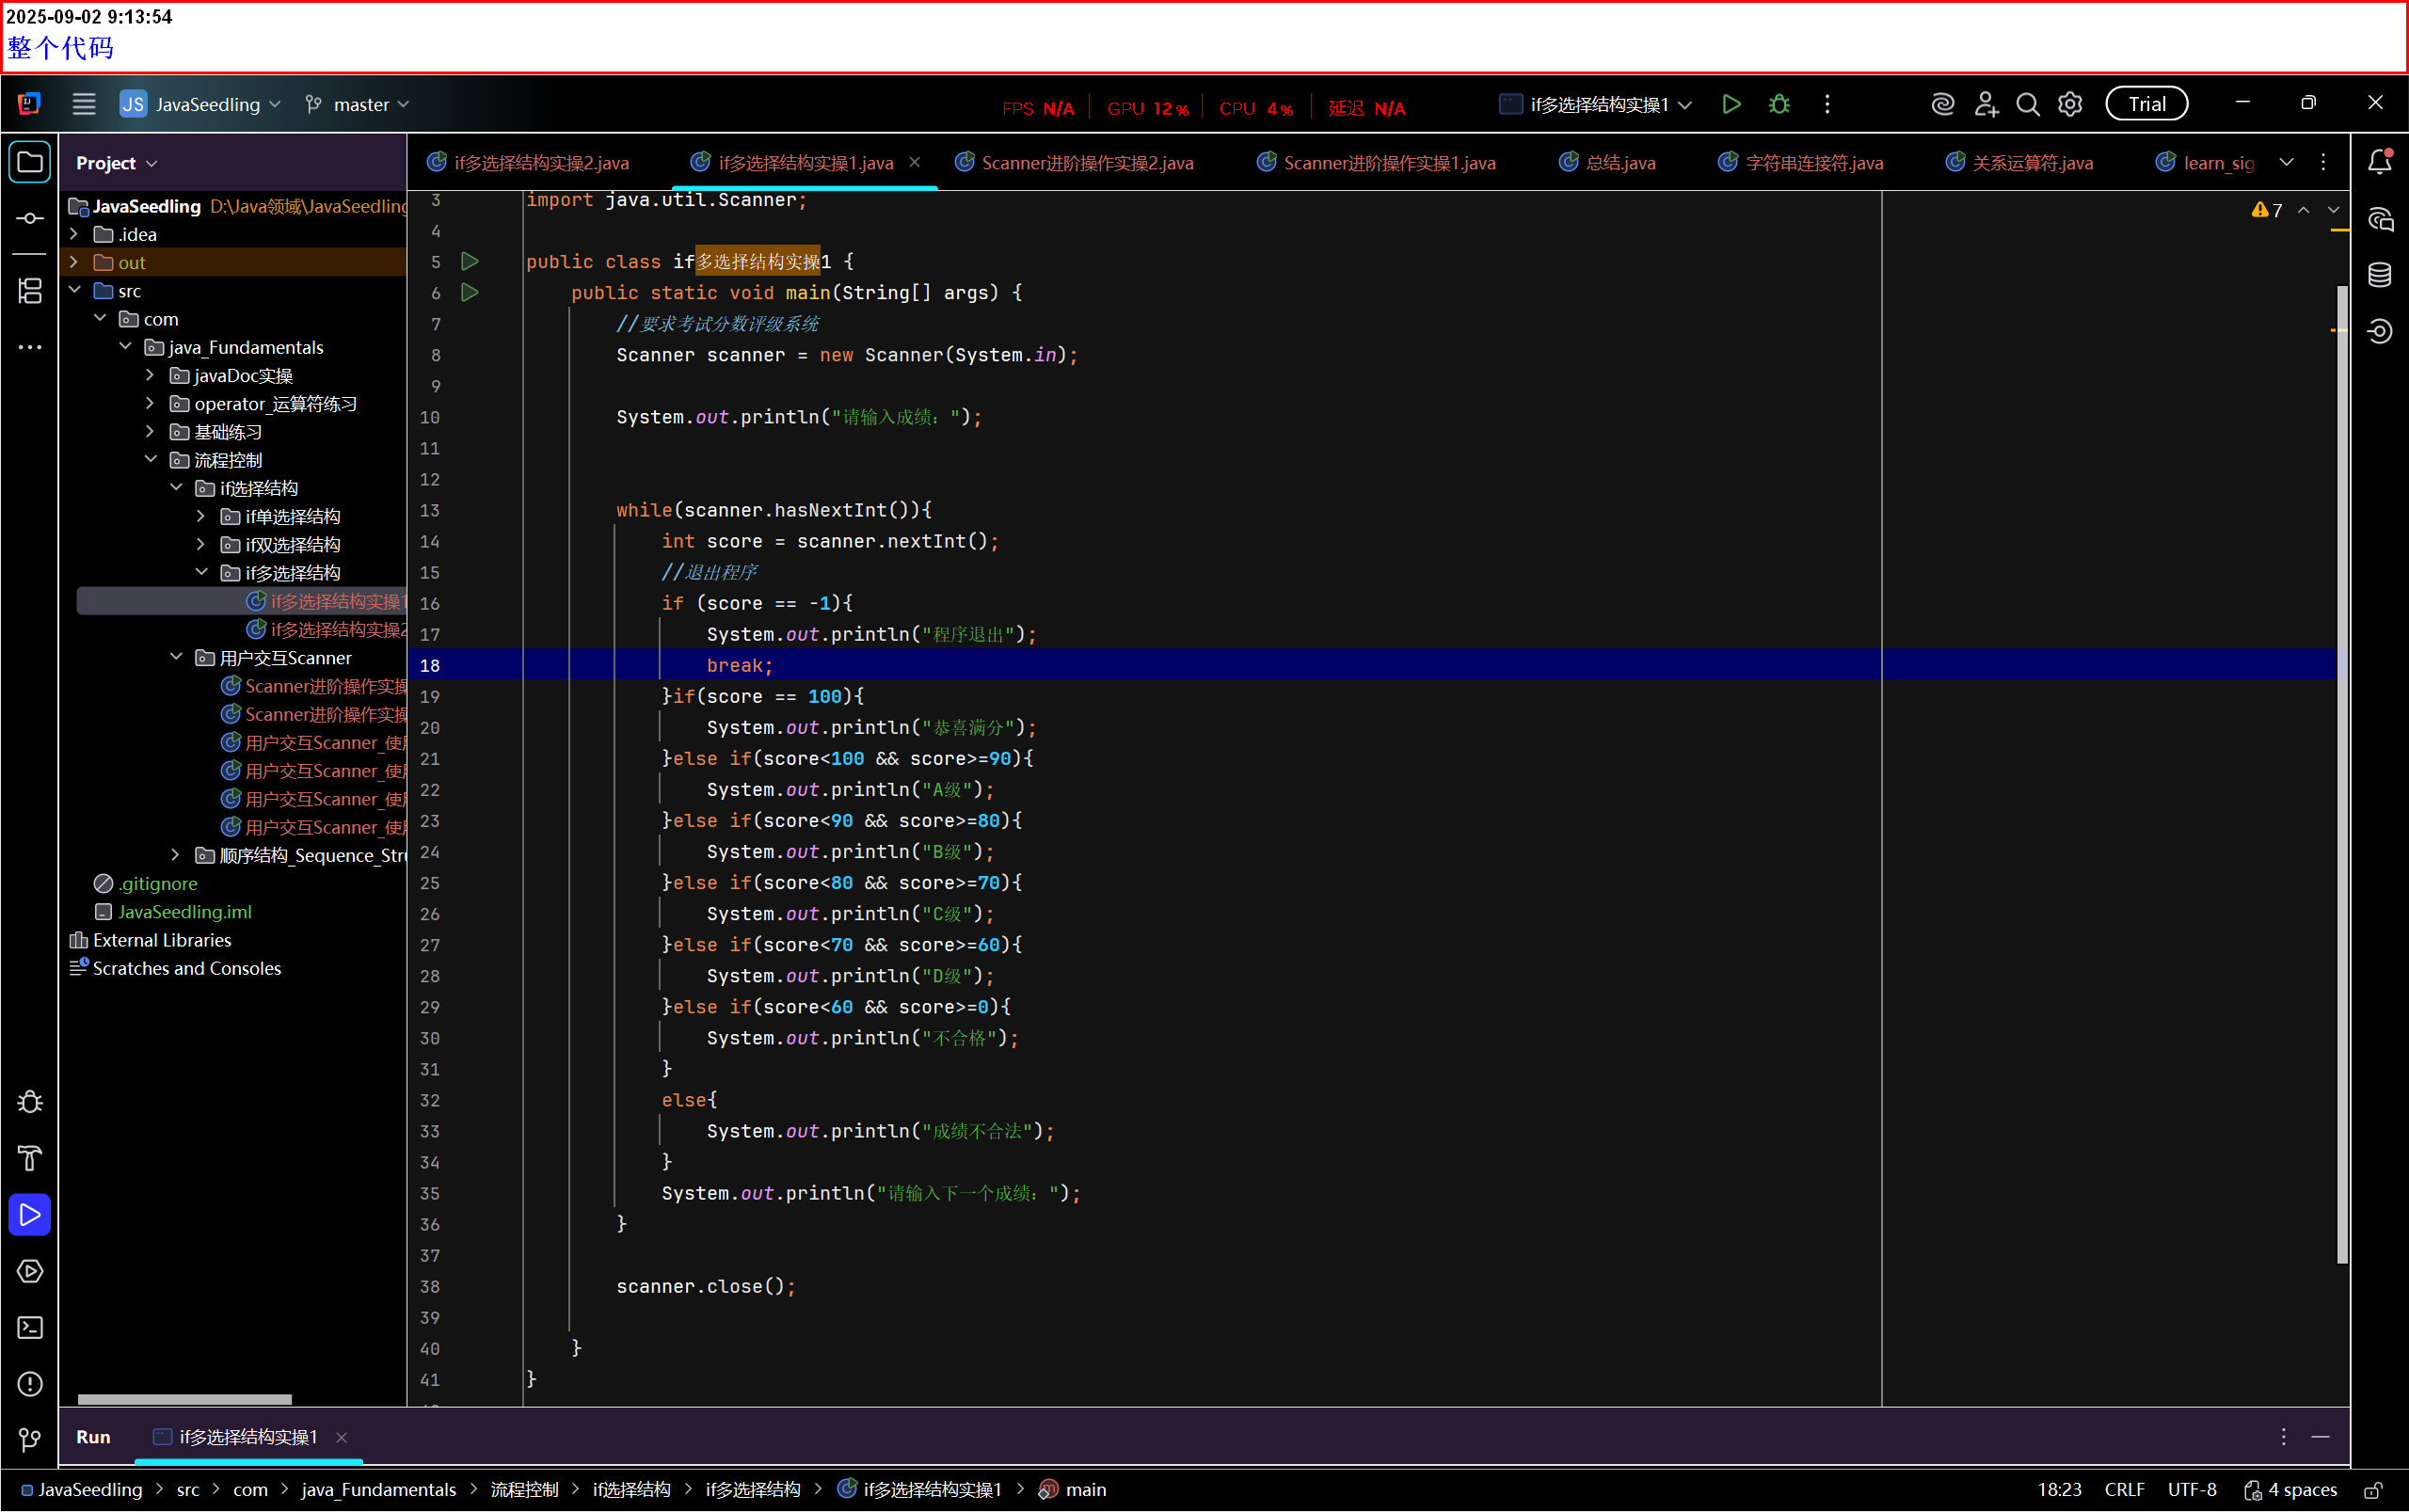Click the Project panel horizontal scrollbar
The image size is (2409, 1512).
click(x=185, y=1399)
